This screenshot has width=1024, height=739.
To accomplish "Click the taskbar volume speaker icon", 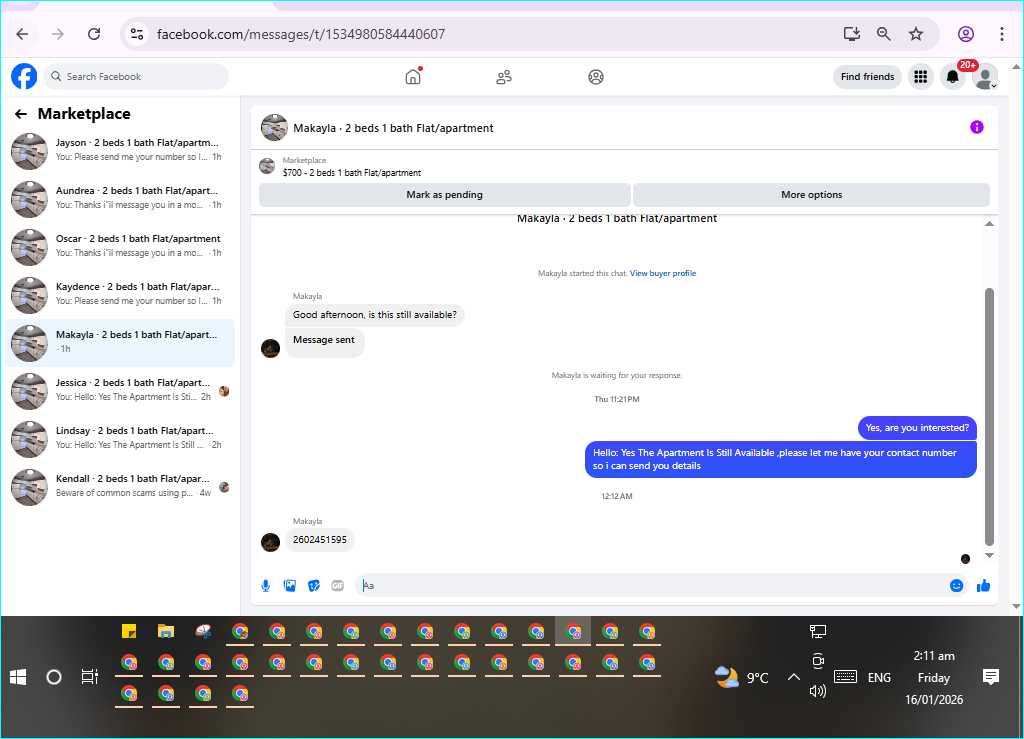I will coord(818,691).
